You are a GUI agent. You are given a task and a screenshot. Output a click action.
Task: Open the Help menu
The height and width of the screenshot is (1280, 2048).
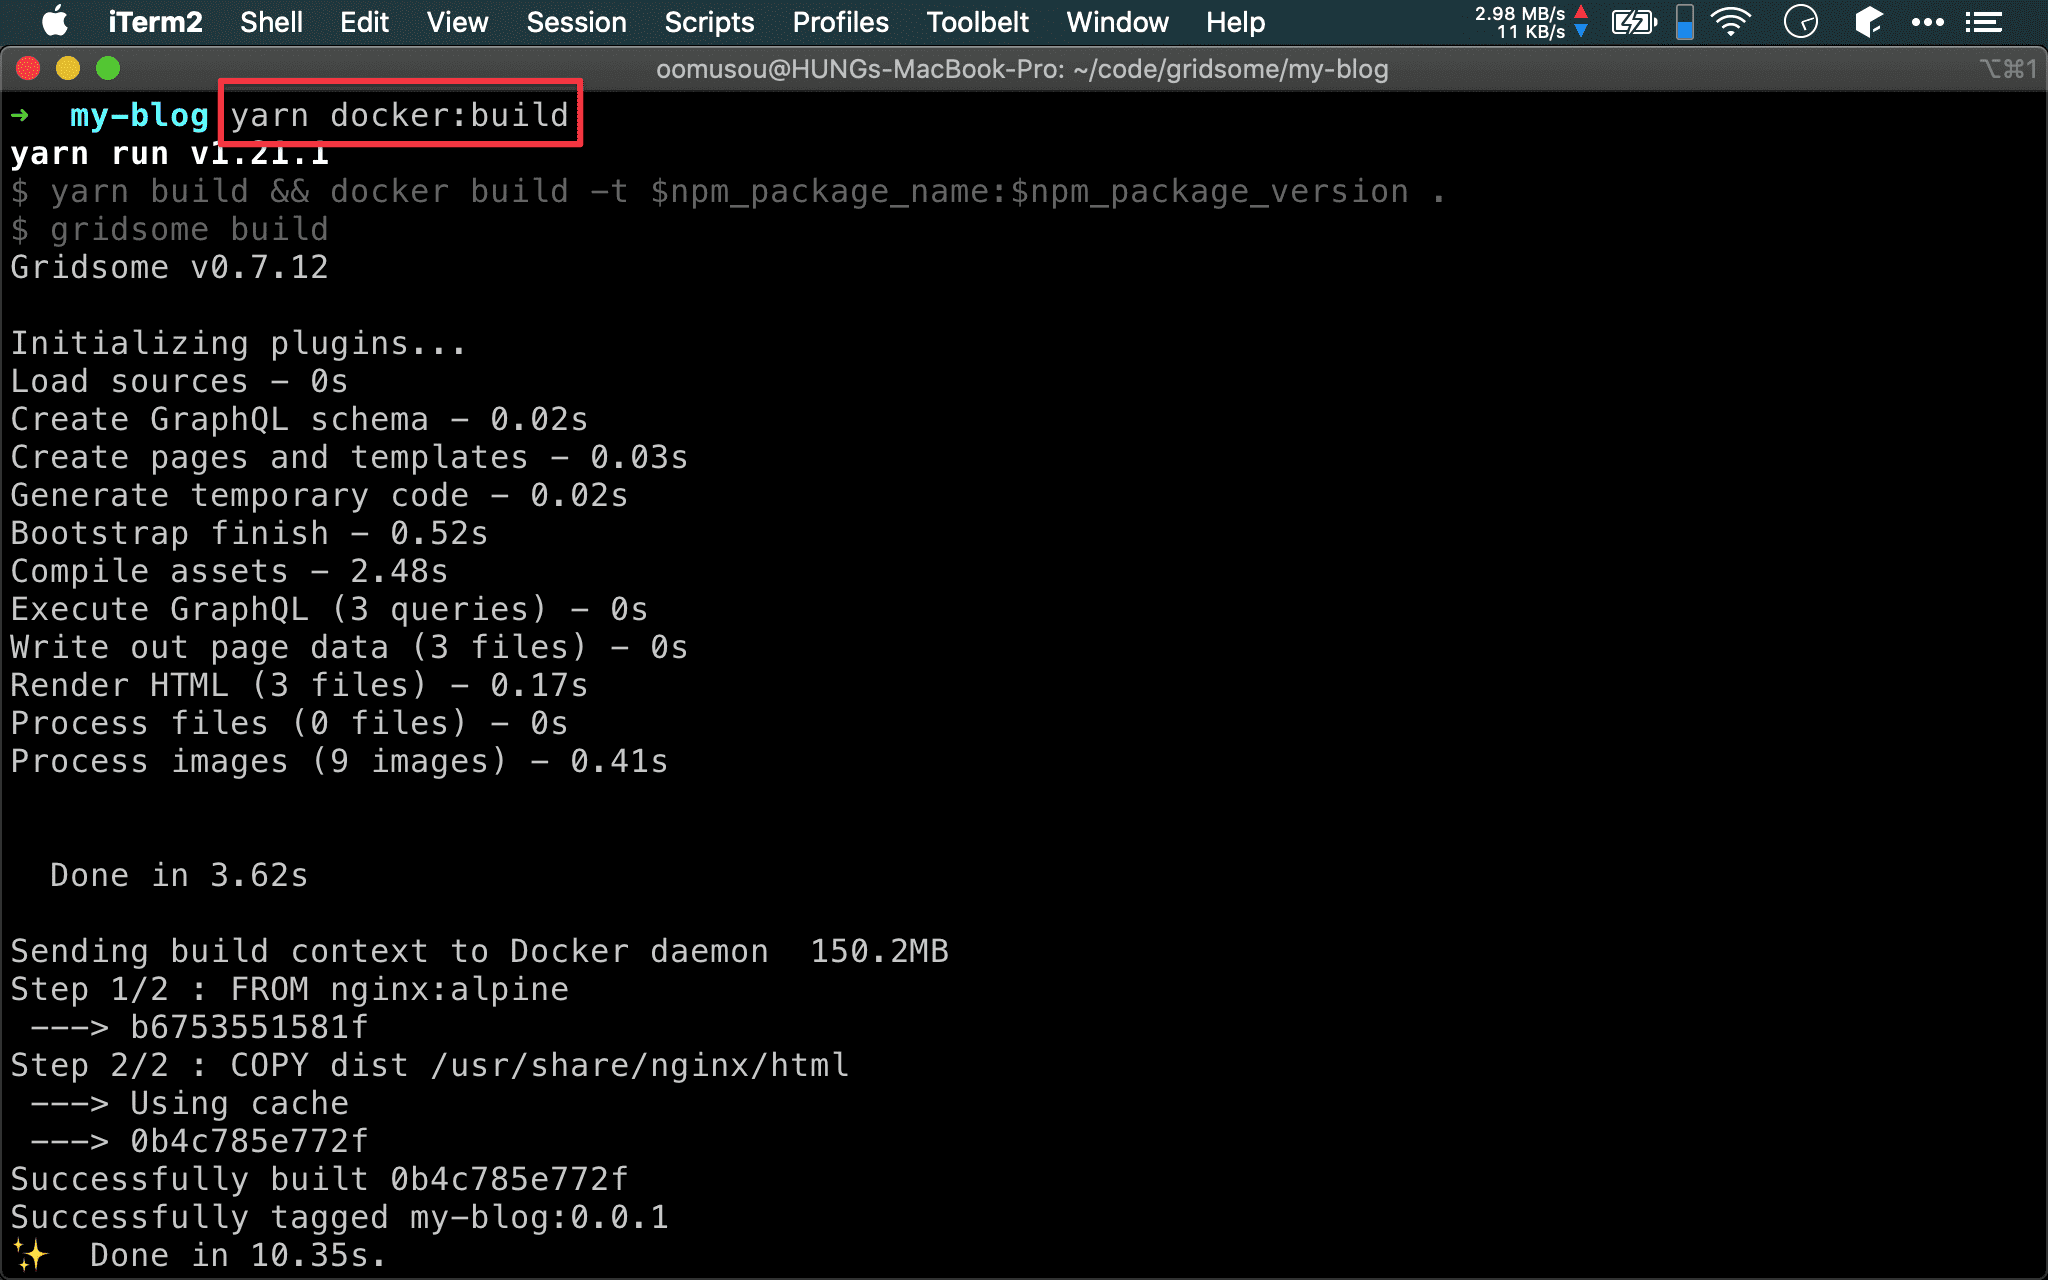[1235, 22]
